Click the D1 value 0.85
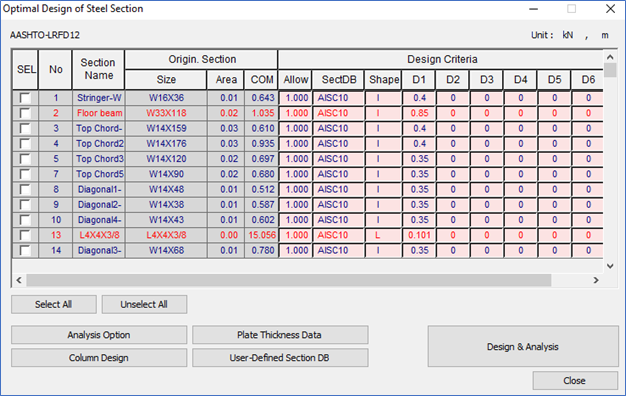Viewport: 626px width, 396px height. point(419,113)
